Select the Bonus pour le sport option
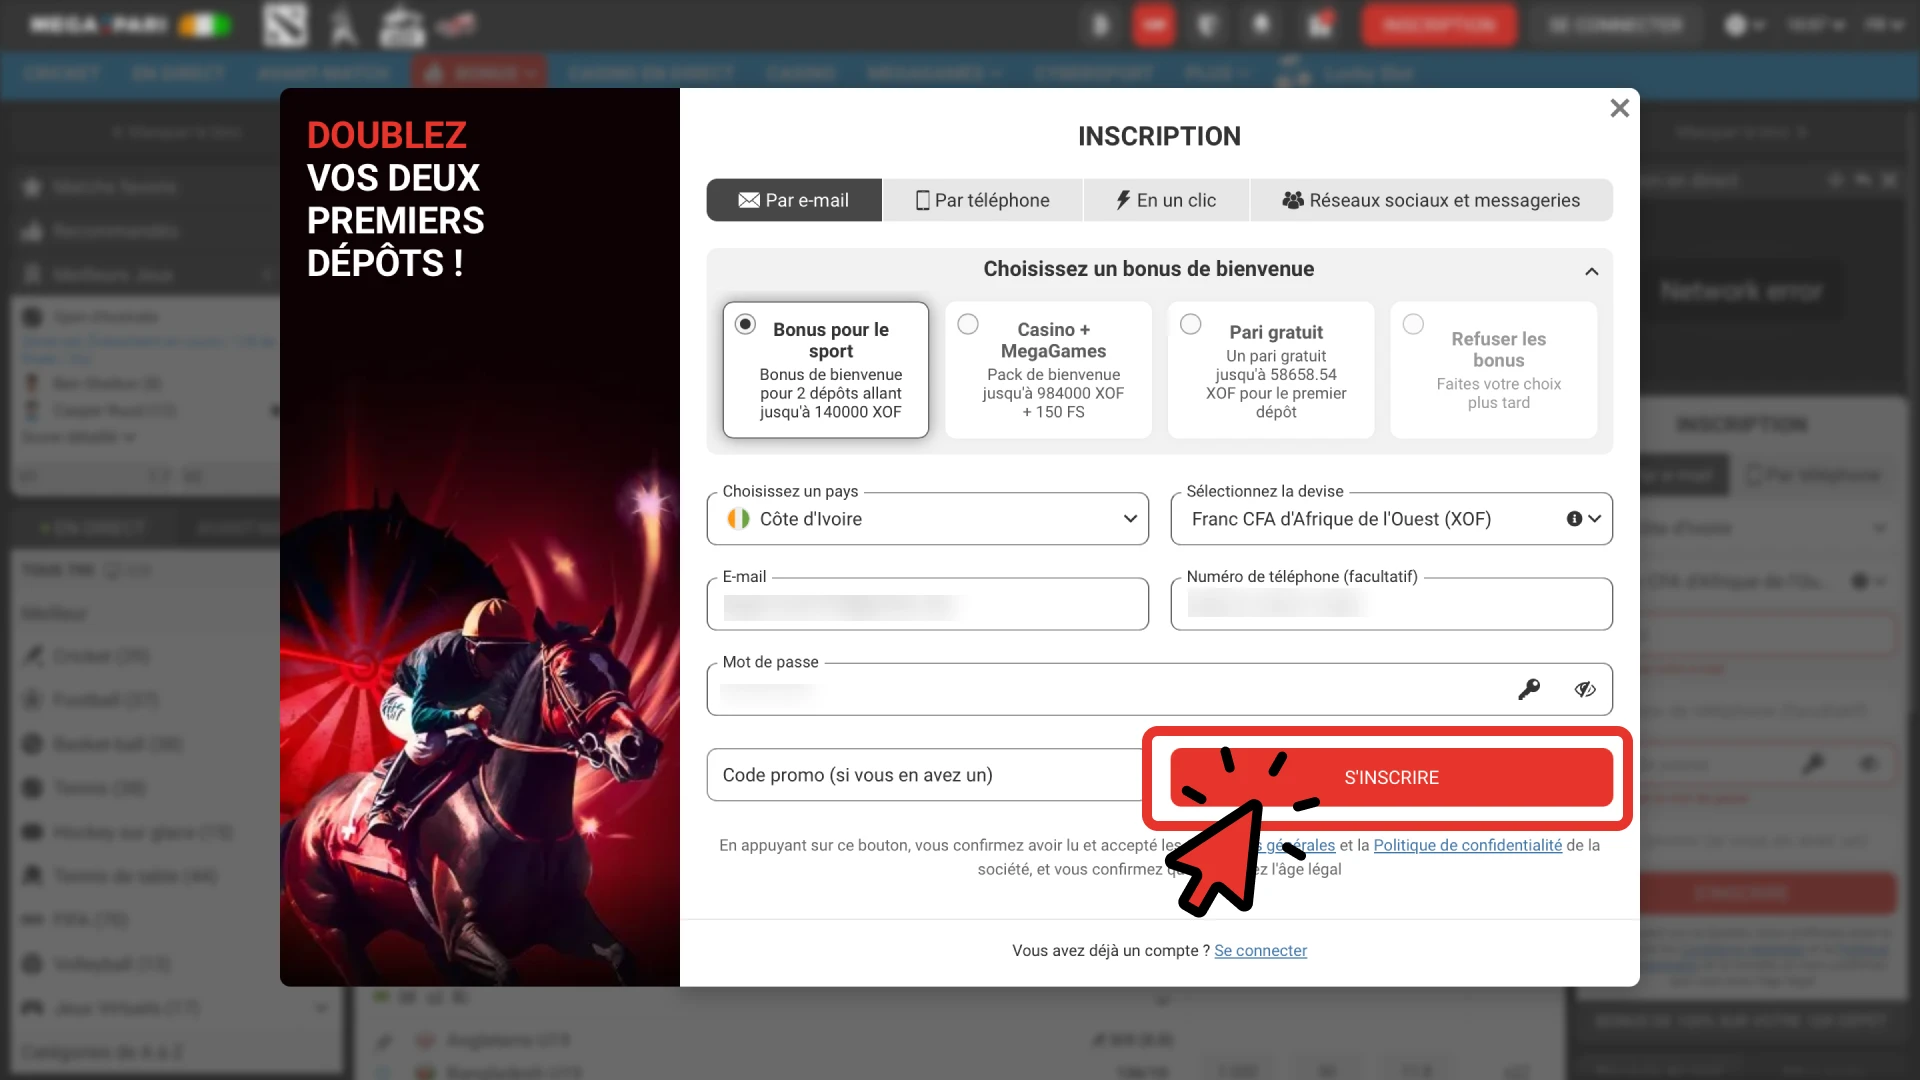The width and height of the screenshot is (1920, 1080). (x=826, y=370)
